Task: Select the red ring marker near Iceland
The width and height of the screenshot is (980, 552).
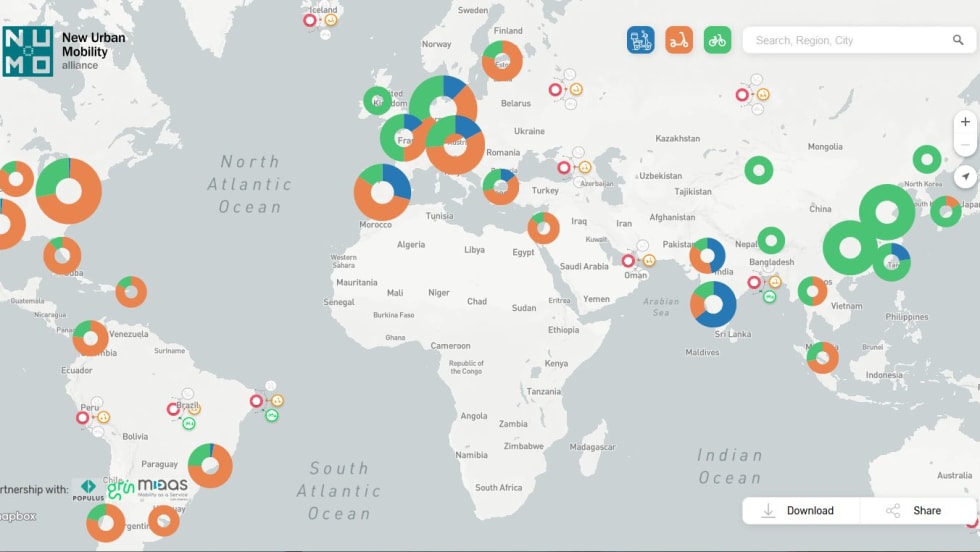Action: pyautogui.click(x=310, y=19)
